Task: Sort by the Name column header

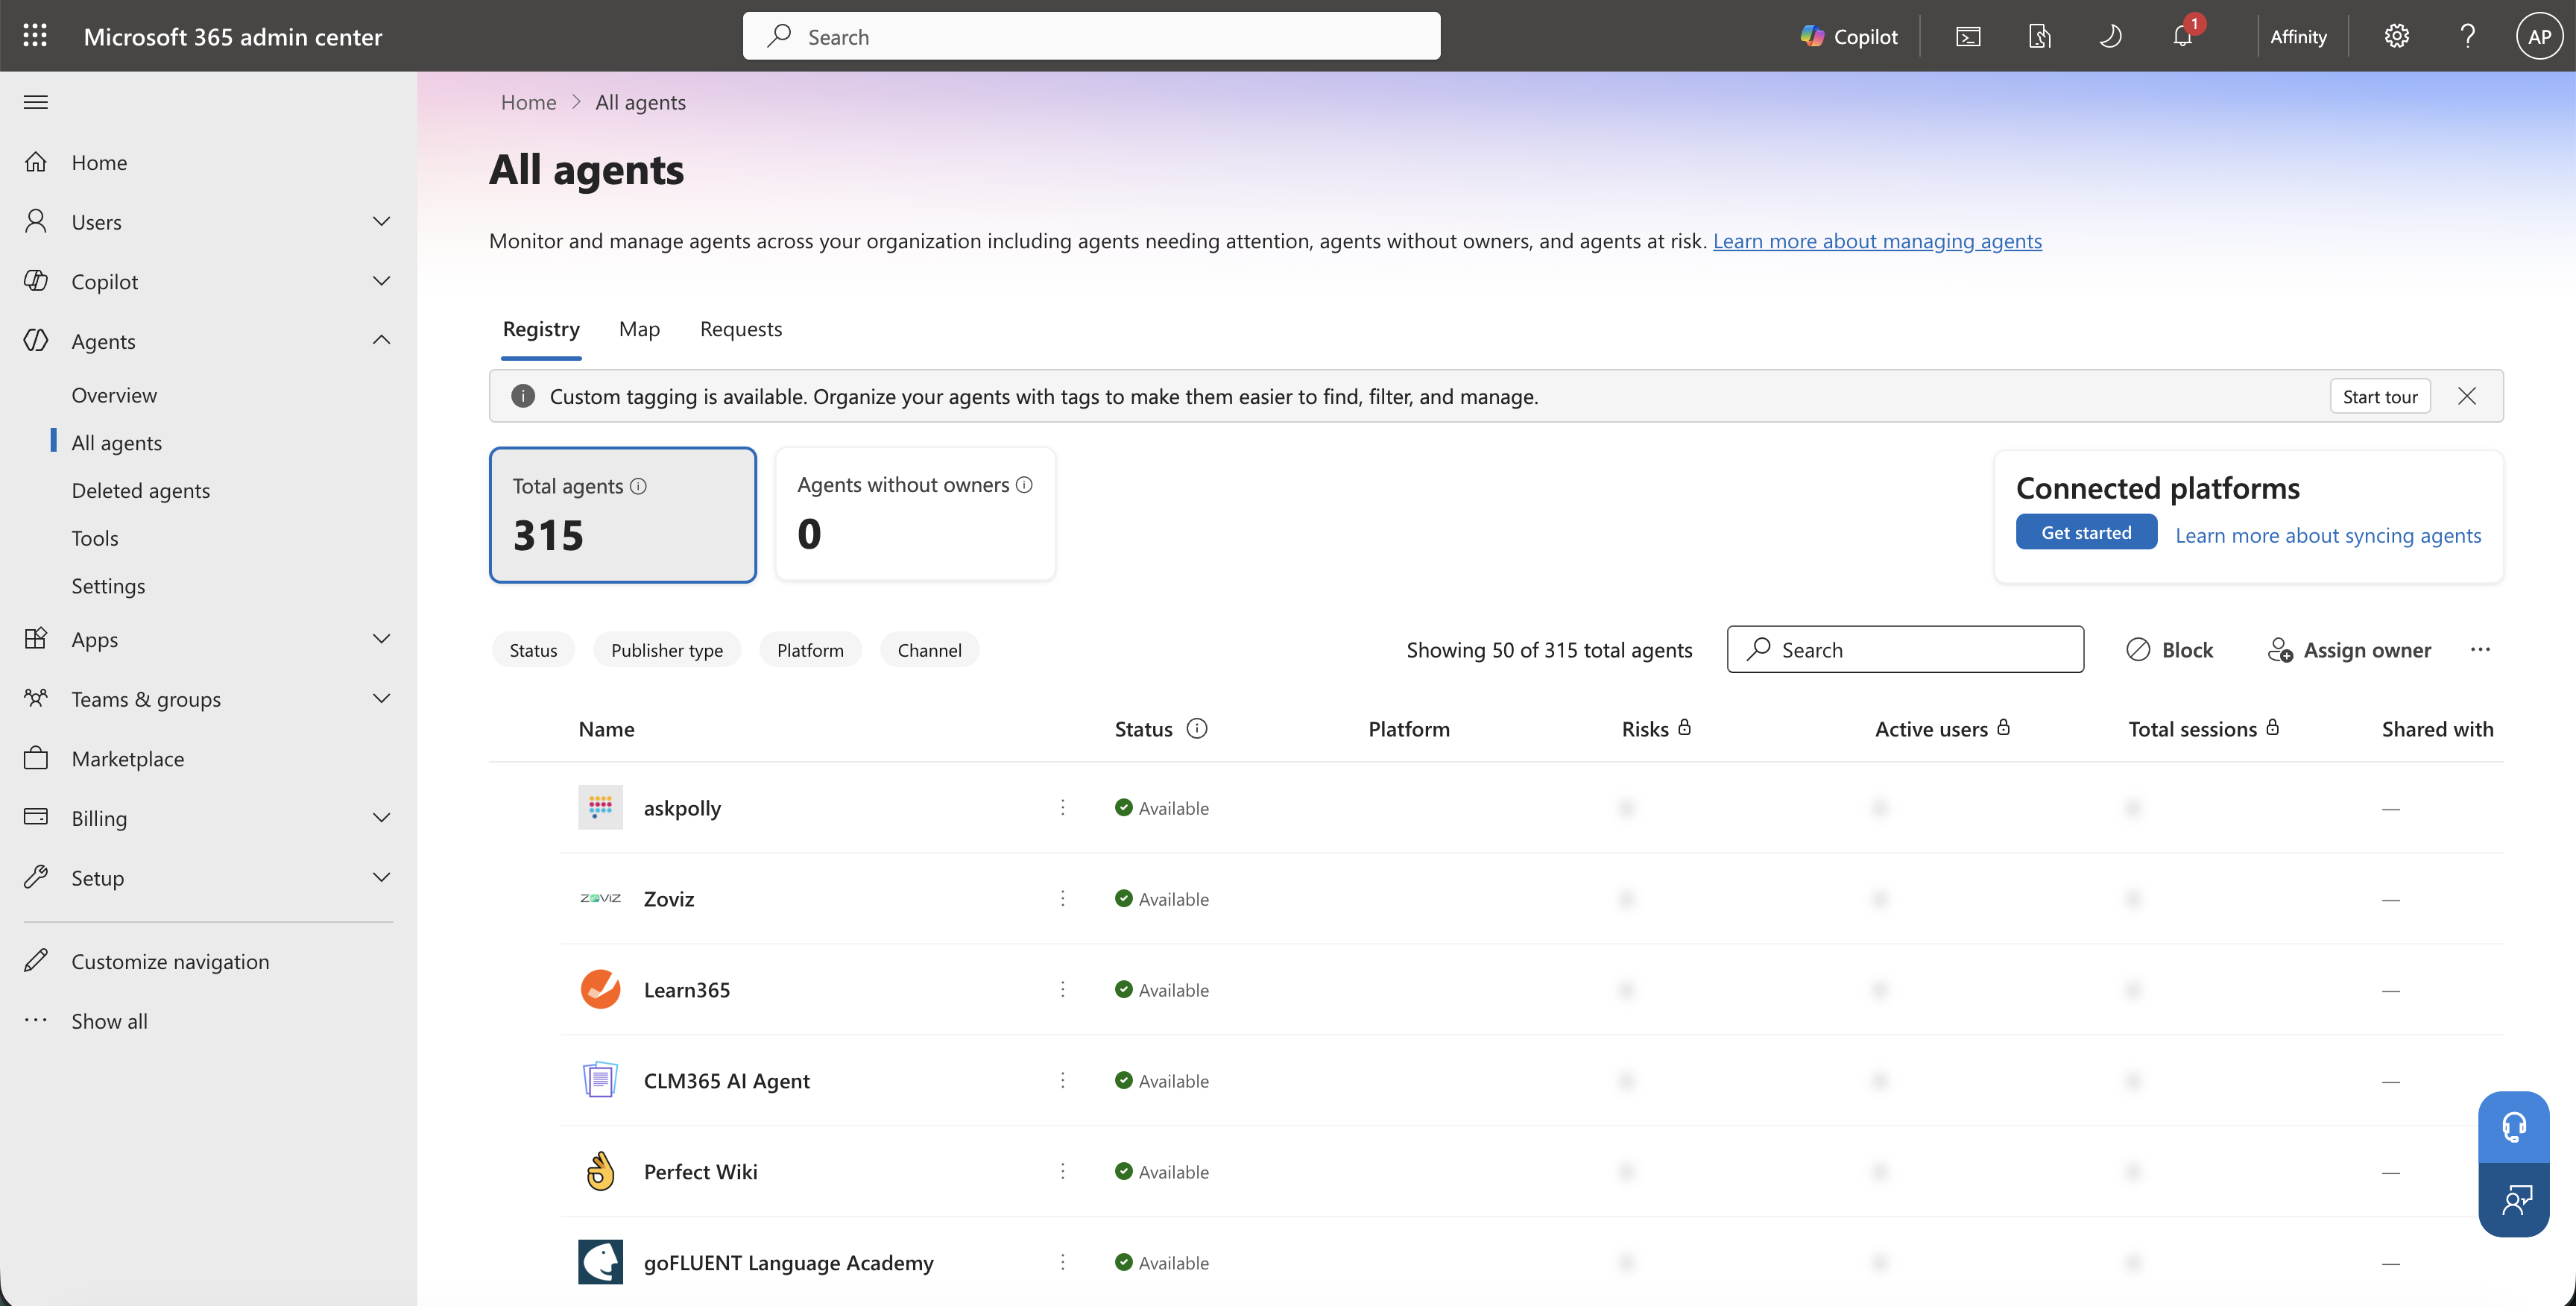Action: [x=606, y=729]
